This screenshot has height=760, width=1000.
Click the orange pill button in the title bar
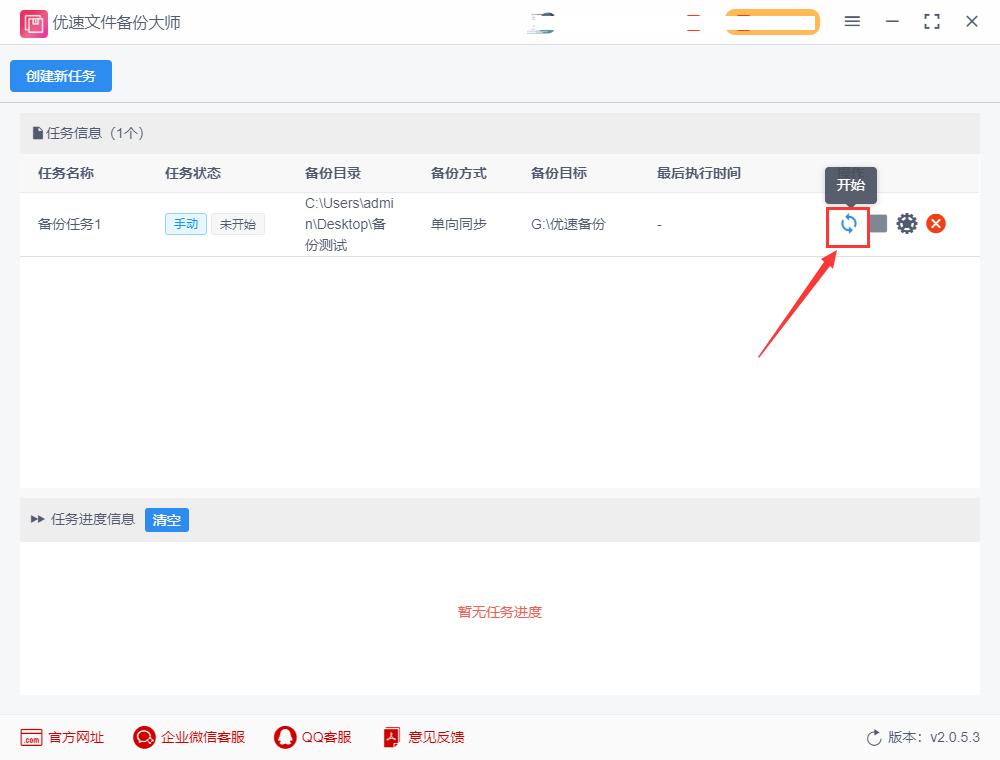(x=772, y=21)
